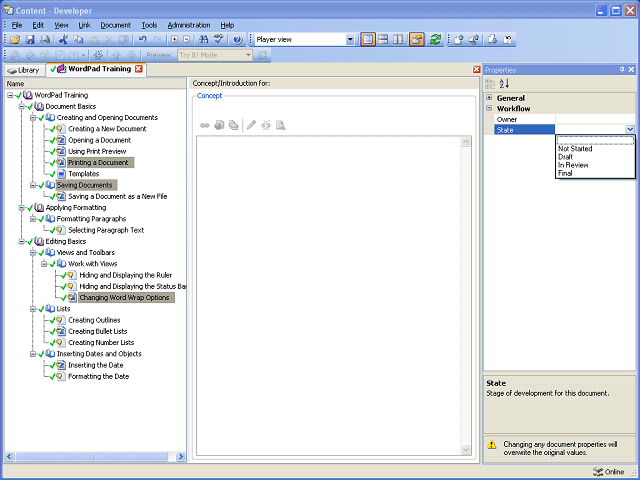Collapse the Lists tree node
640x480 pixels.
click(x=33, y=309)
